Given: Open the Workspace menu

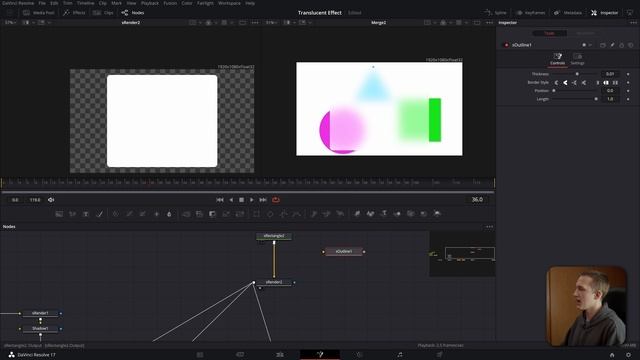Looking at the screenshot, I should [229, 3].
